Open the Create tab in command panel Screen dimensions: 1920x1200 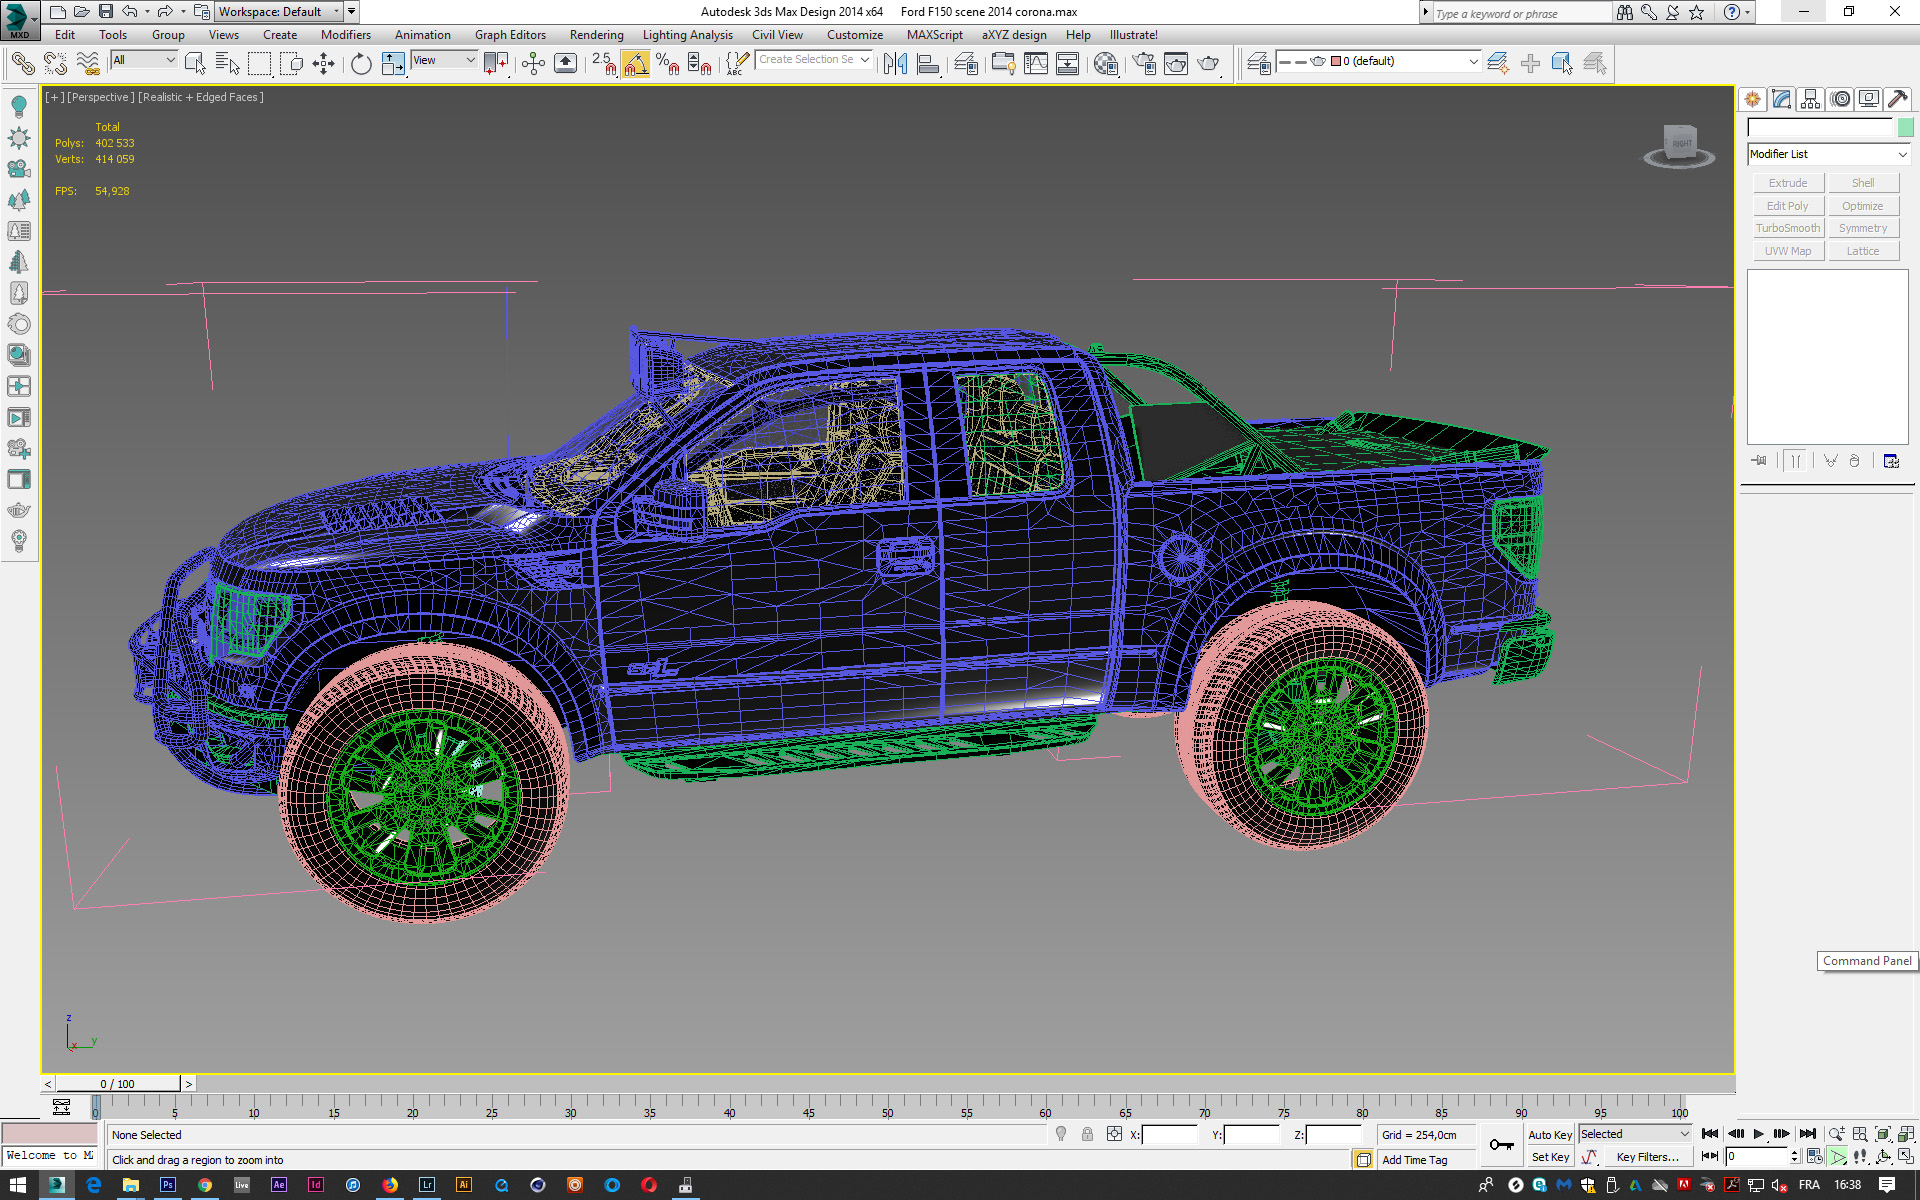[1752, 99]
